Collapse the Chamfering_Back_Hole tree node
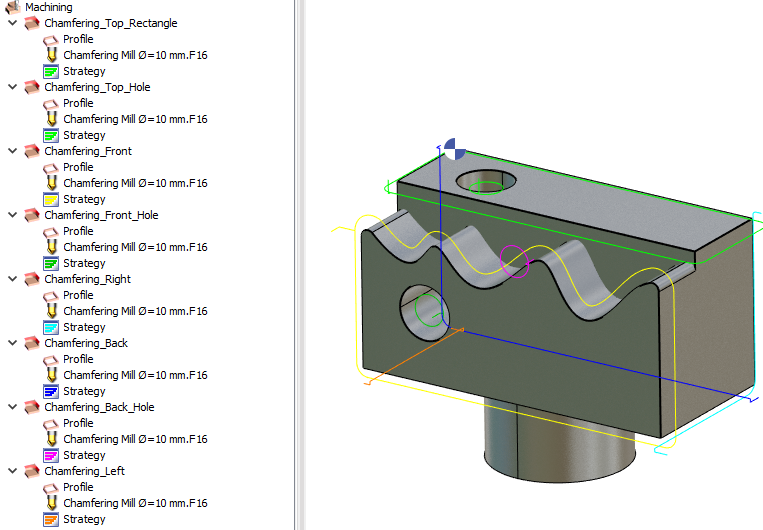This screenshot has width=763, height=530. click(x=13, y=407)
